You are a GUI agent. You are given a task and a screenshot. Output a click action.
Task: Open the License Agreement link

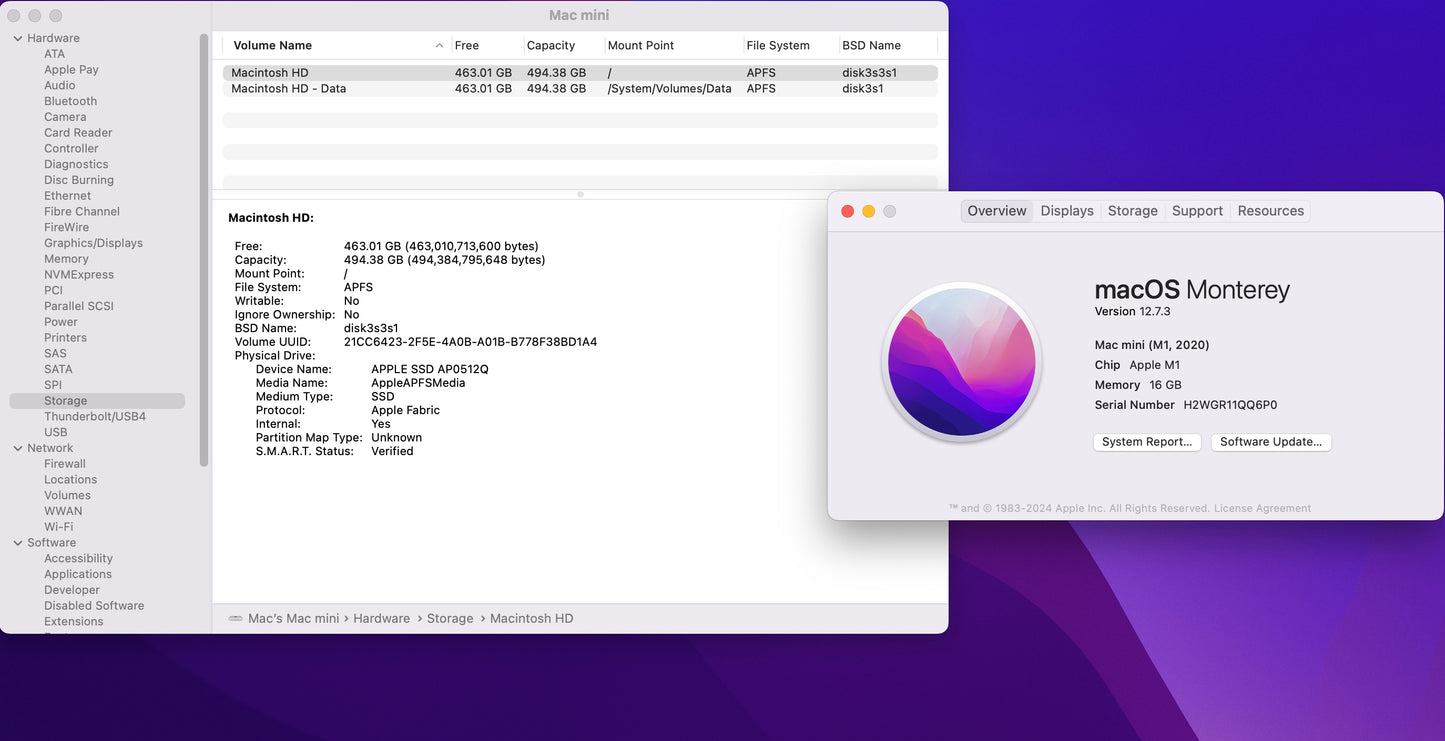(1262, 508)
